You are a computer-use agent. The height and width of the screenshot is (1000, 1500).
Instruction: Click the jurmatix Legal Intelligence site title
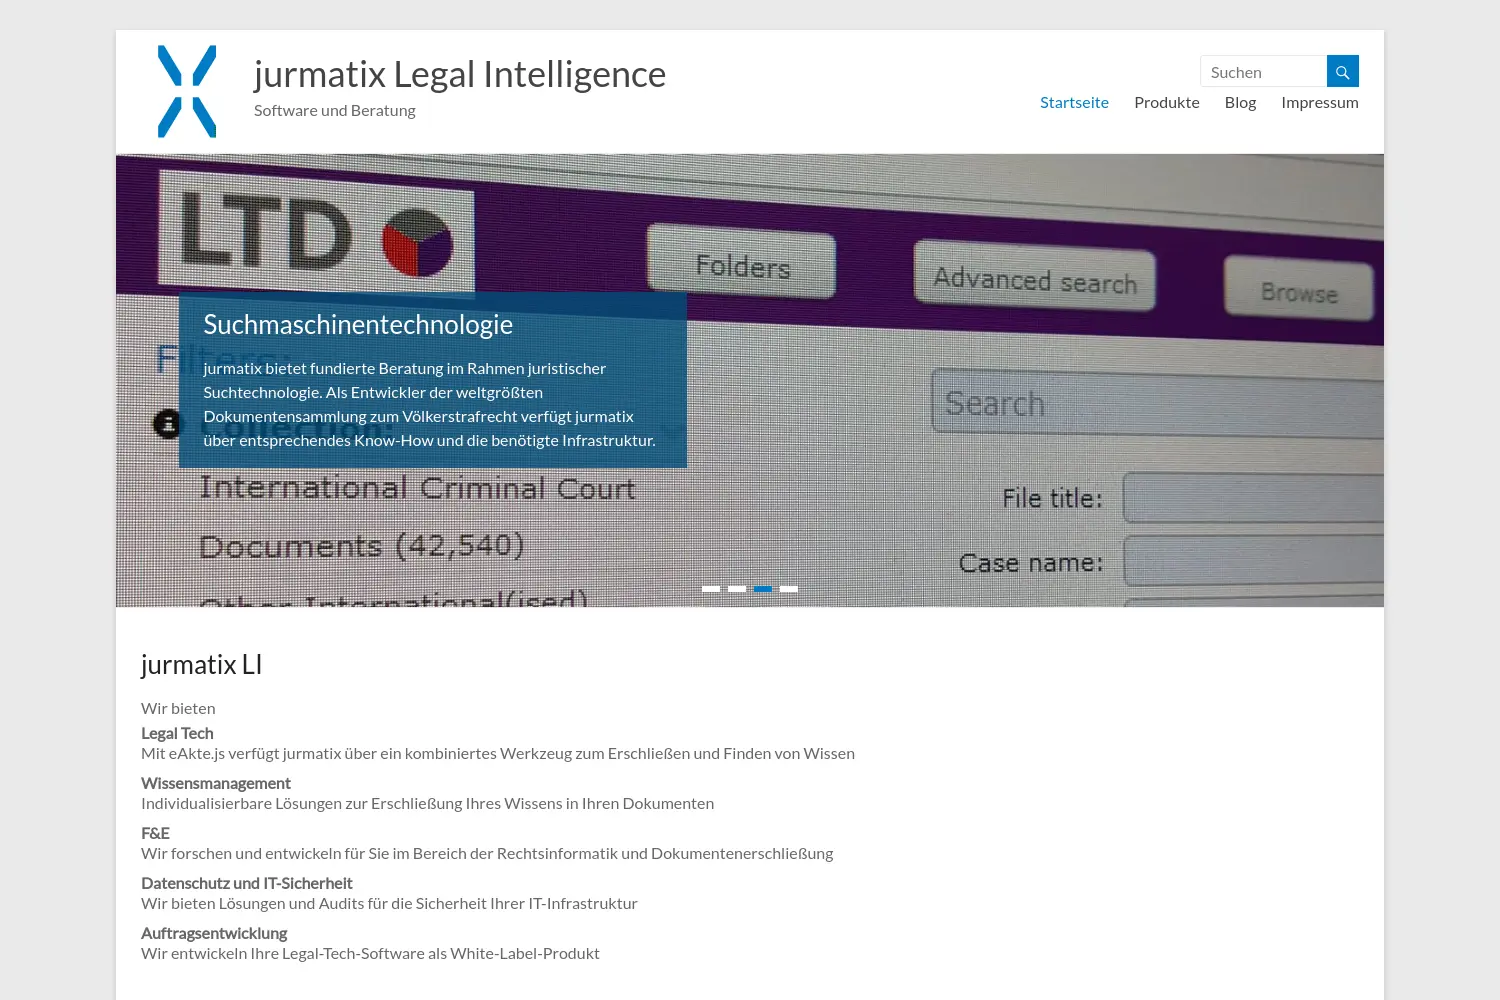460,74
